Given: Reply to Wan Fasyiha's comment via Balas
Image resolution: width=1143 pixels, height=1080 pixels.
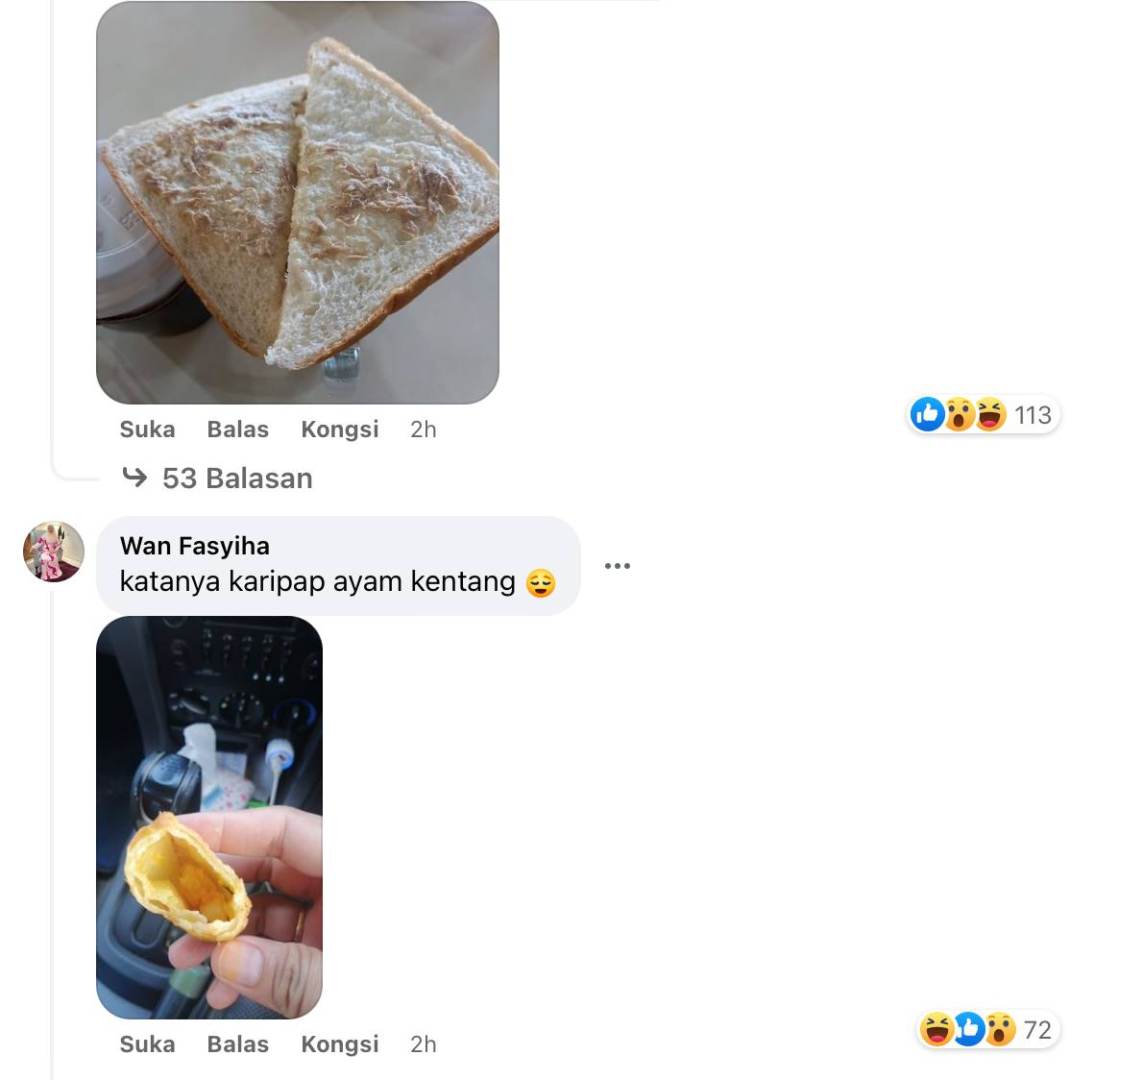Looking at the screenshot, I should tap(238, 1044).
